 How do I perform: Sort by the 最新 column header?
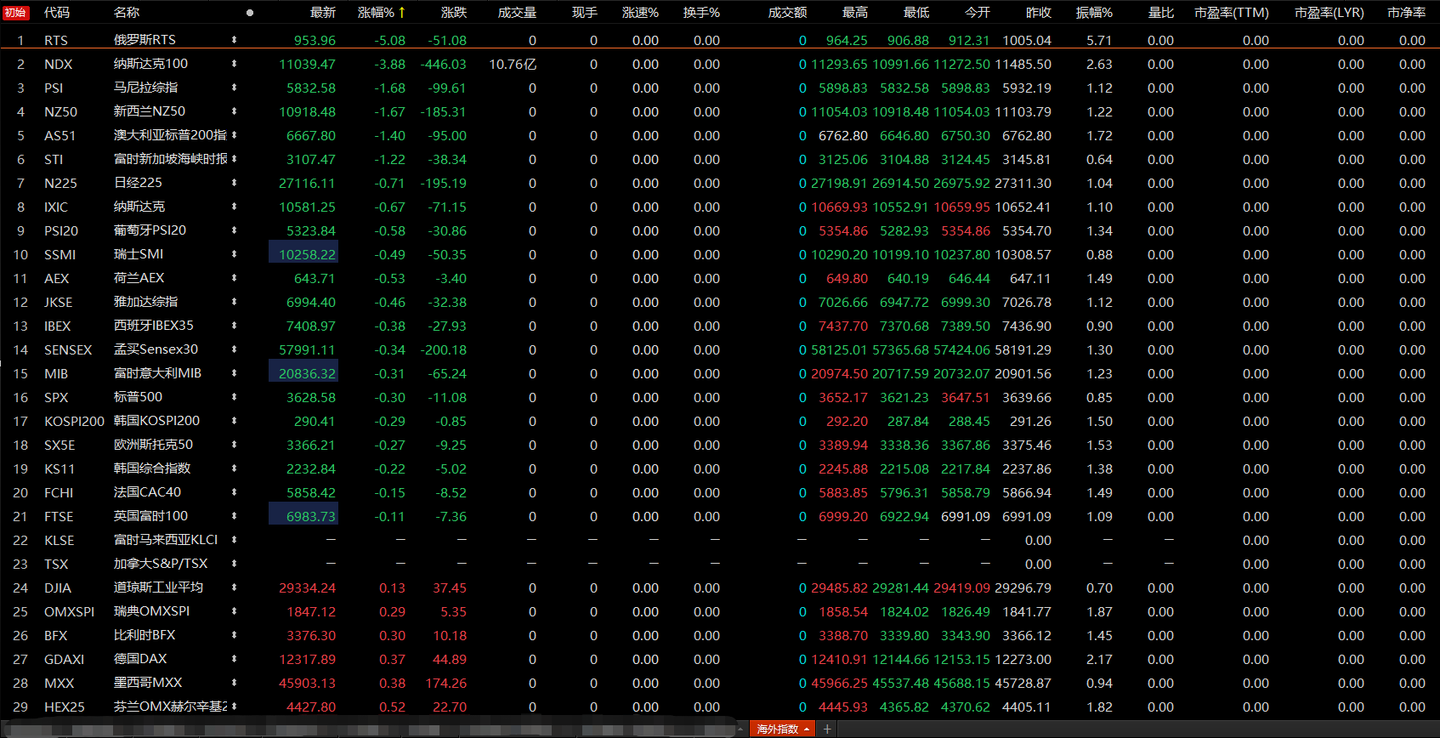click(x=323, y=13)
